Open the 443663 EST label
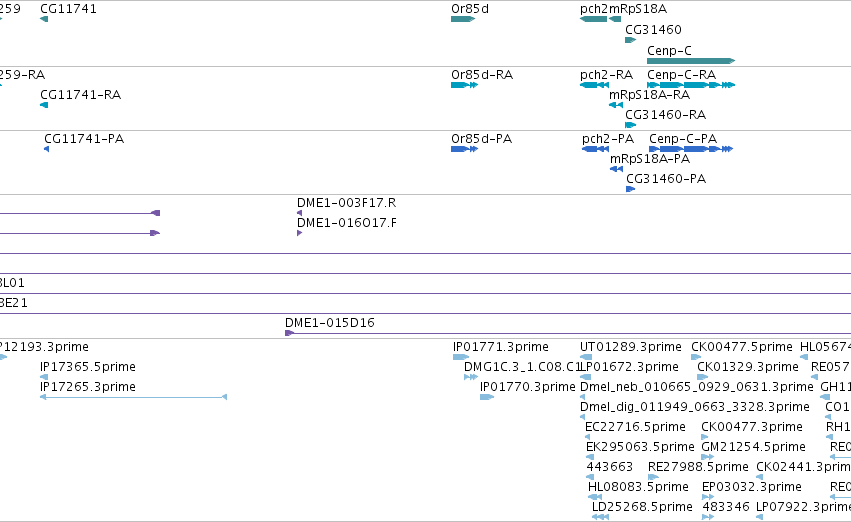851x522 pixels. point(609,467)
